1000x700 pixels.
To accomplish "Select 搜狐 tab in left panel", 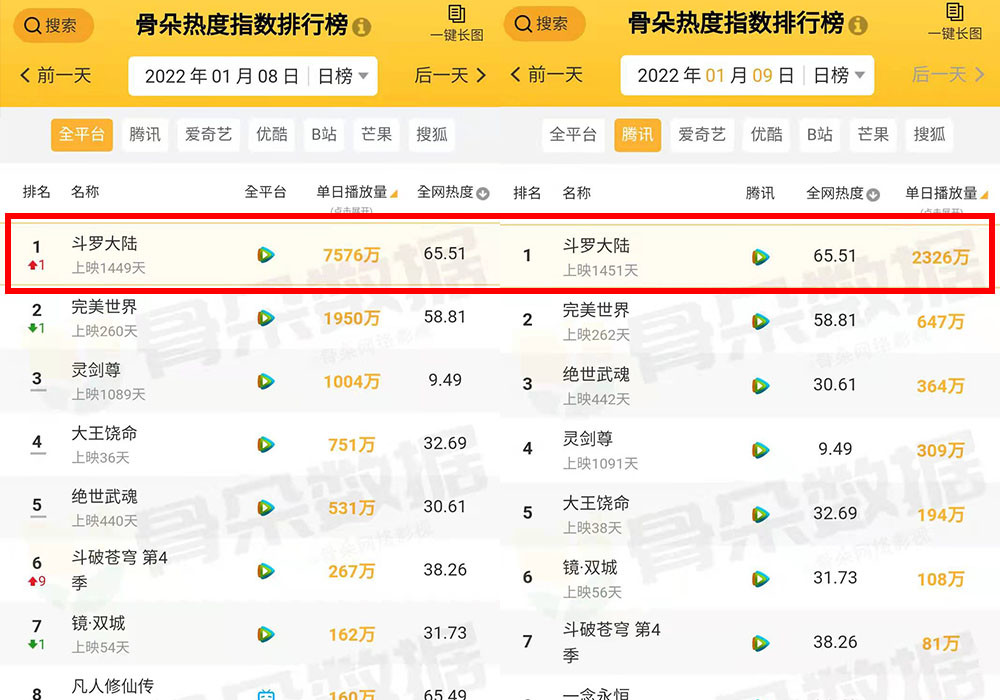I will [x=432, y=135].
